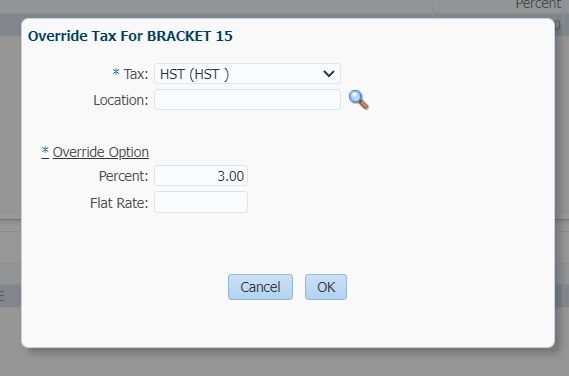Click the Flat Rate field label
This screenshot has height=376, width=569.
[119, 203]
